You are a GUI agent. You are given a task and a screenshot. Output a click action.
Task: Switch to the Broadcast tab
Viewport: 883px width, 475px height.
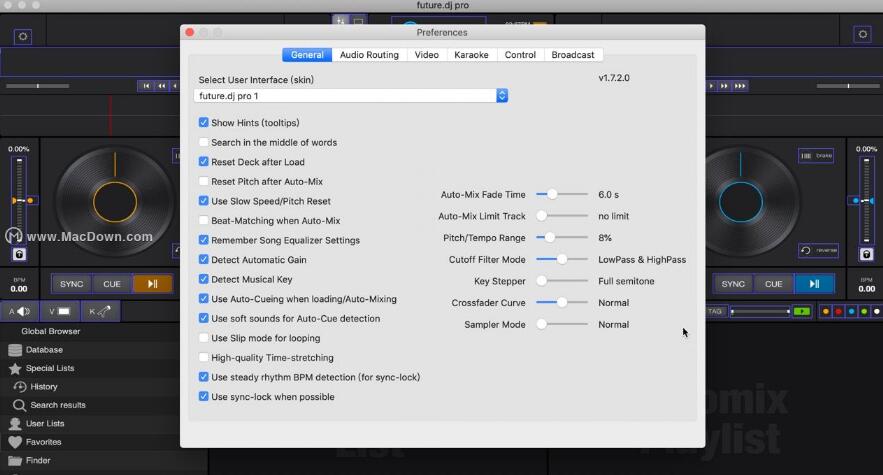pyautogui.click(x=573, y=55)
